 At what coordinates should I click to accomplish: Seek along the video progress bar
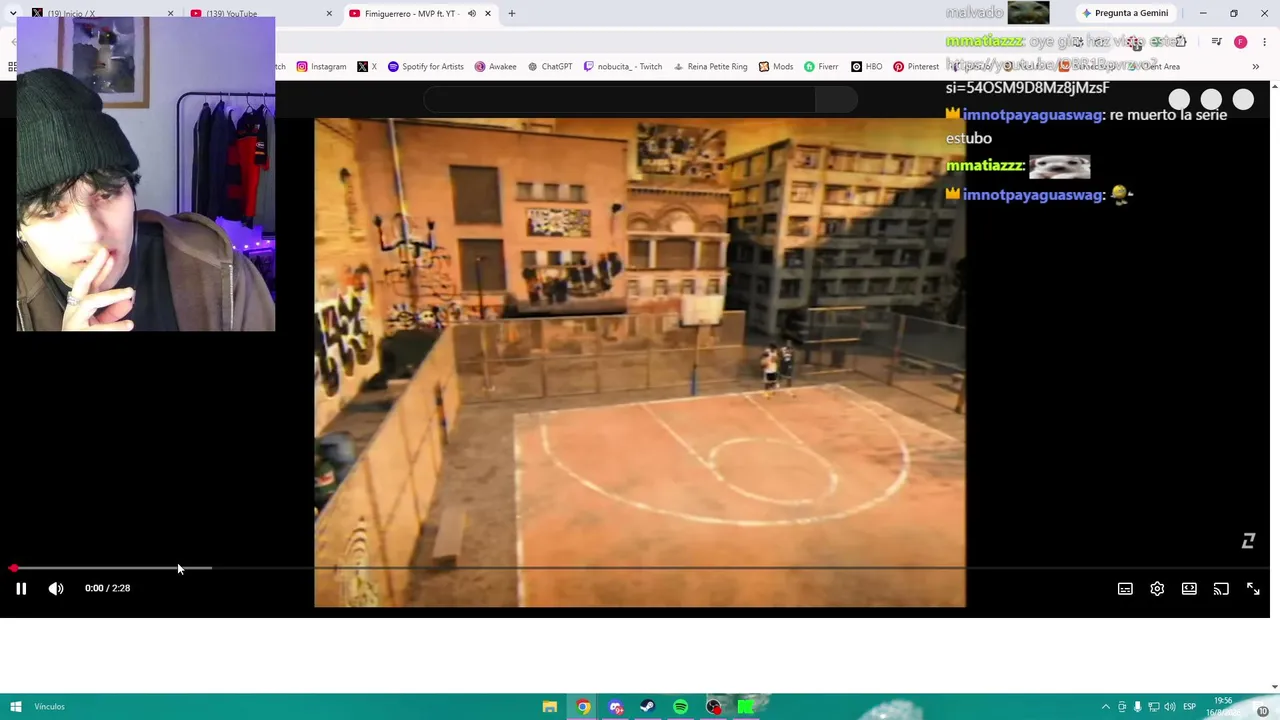[640, 568]
